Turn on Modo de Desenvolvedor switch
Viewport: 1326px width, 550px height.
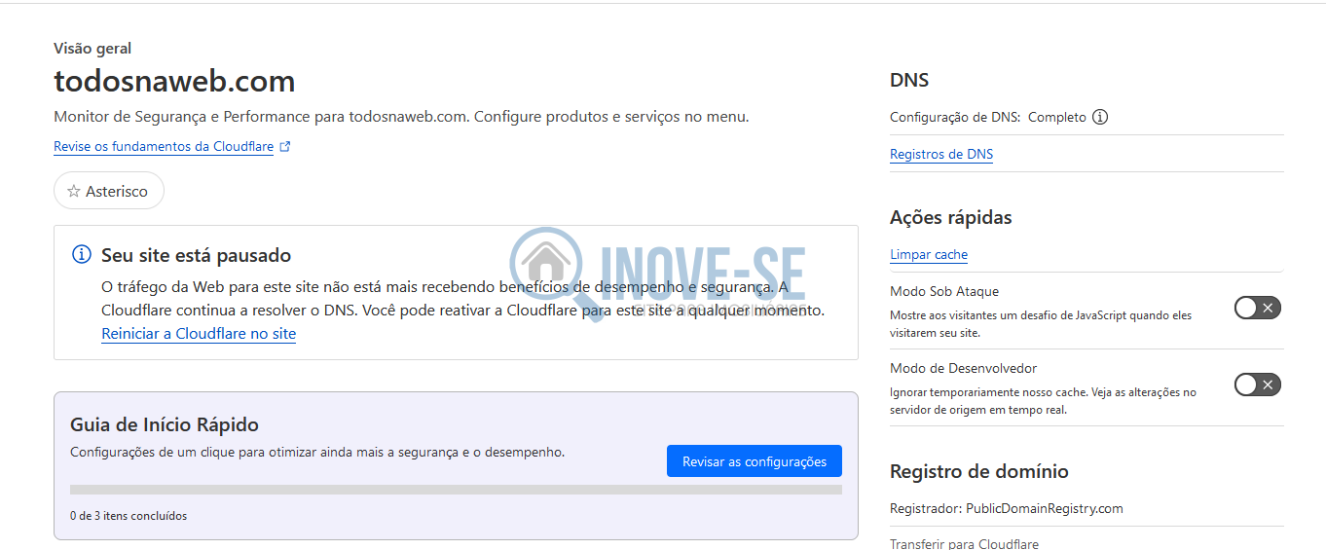pyautogui.click(x=1257, y=385)
